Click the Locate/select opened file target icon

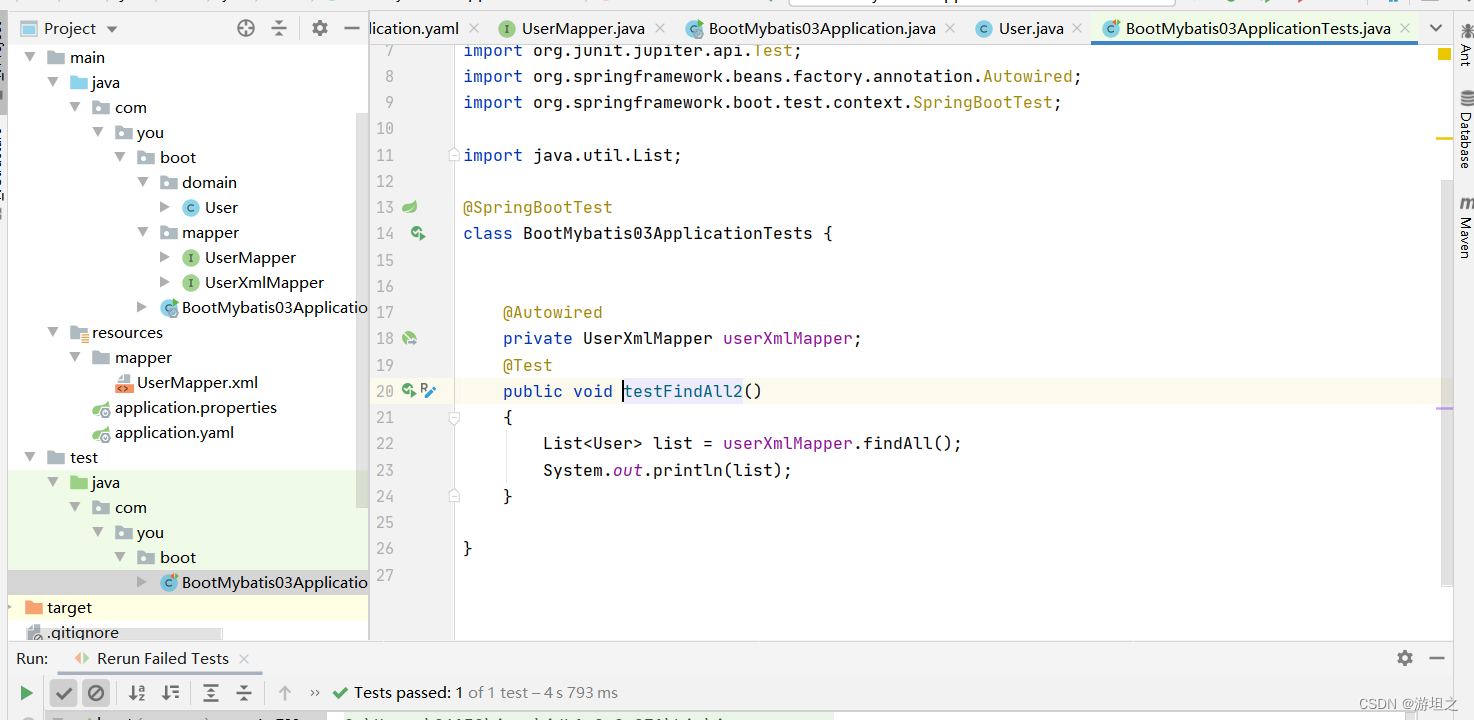246,28
